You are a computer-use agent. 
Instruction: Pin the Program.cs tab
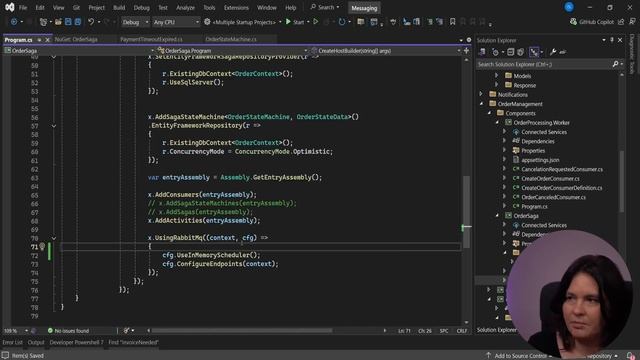click(39, 40)
